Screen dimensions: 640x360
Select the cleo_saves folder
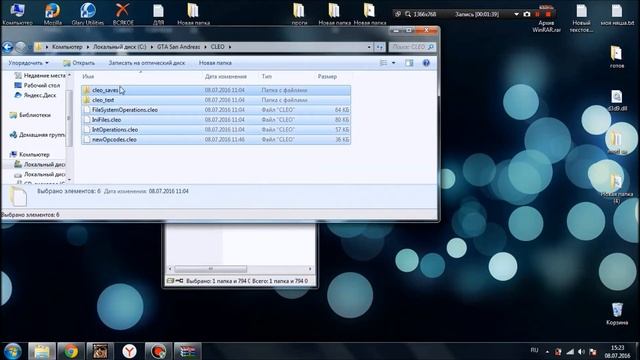click(216, 90)
